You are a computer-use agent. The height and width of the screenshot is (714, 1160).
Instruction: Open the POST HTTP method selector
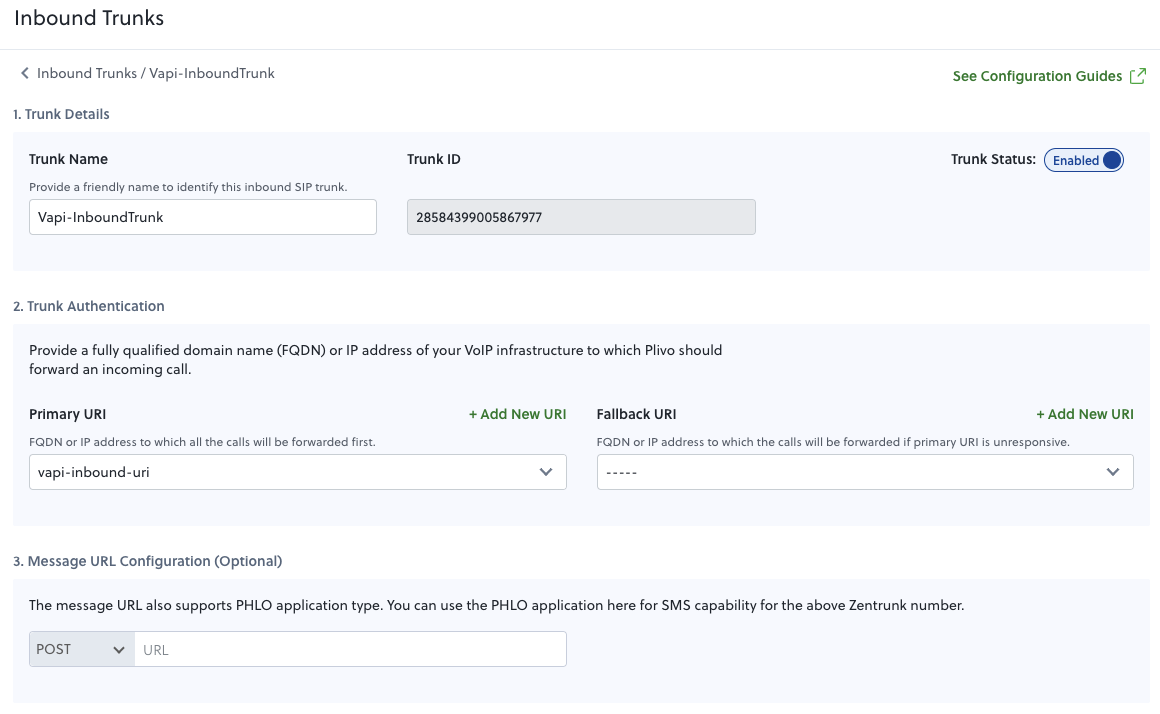pos(80,648)
